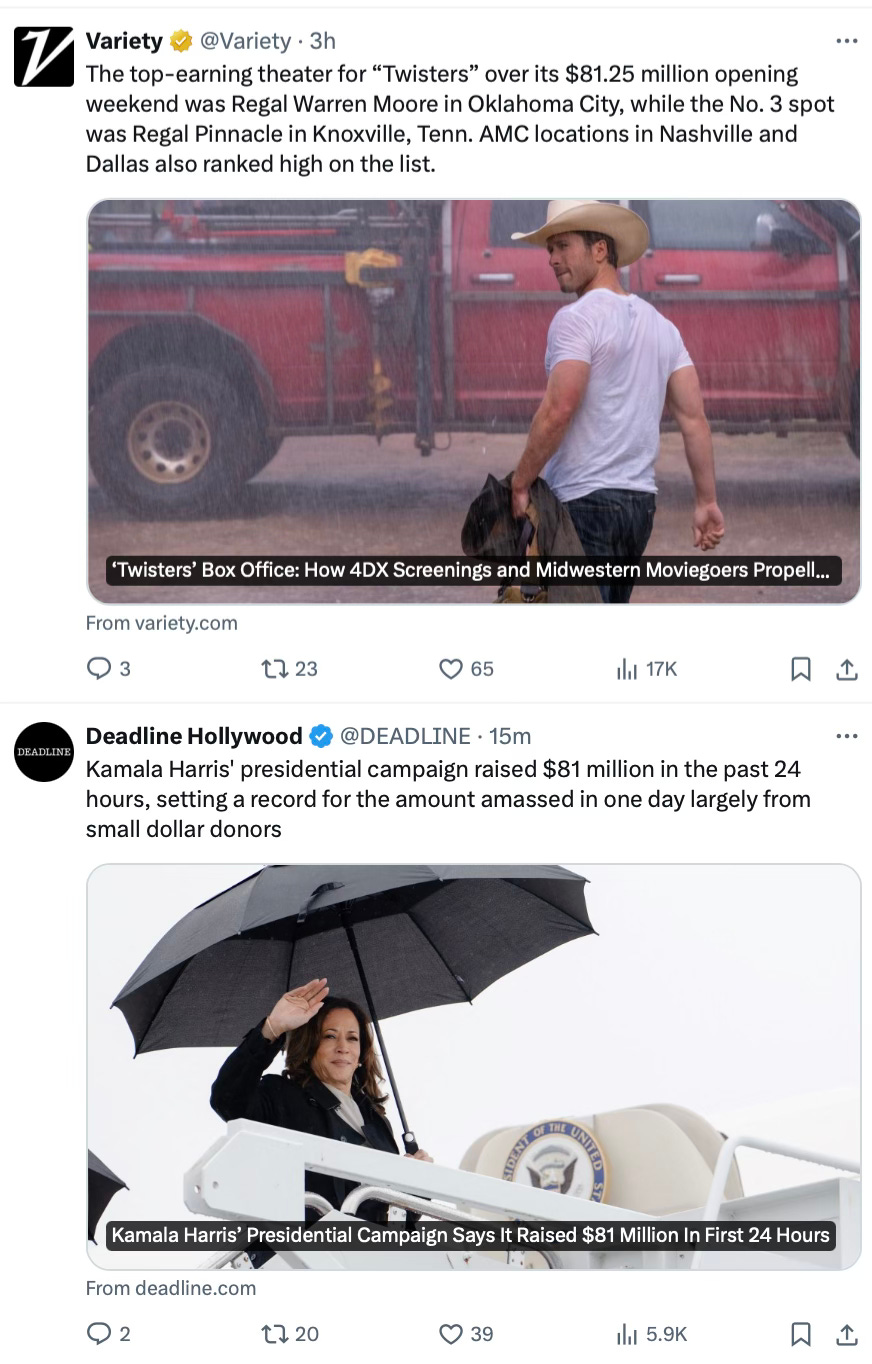The image size is (872, 1364).
Task: Like the Variety Twisters tweet
Action: [451, 669]
